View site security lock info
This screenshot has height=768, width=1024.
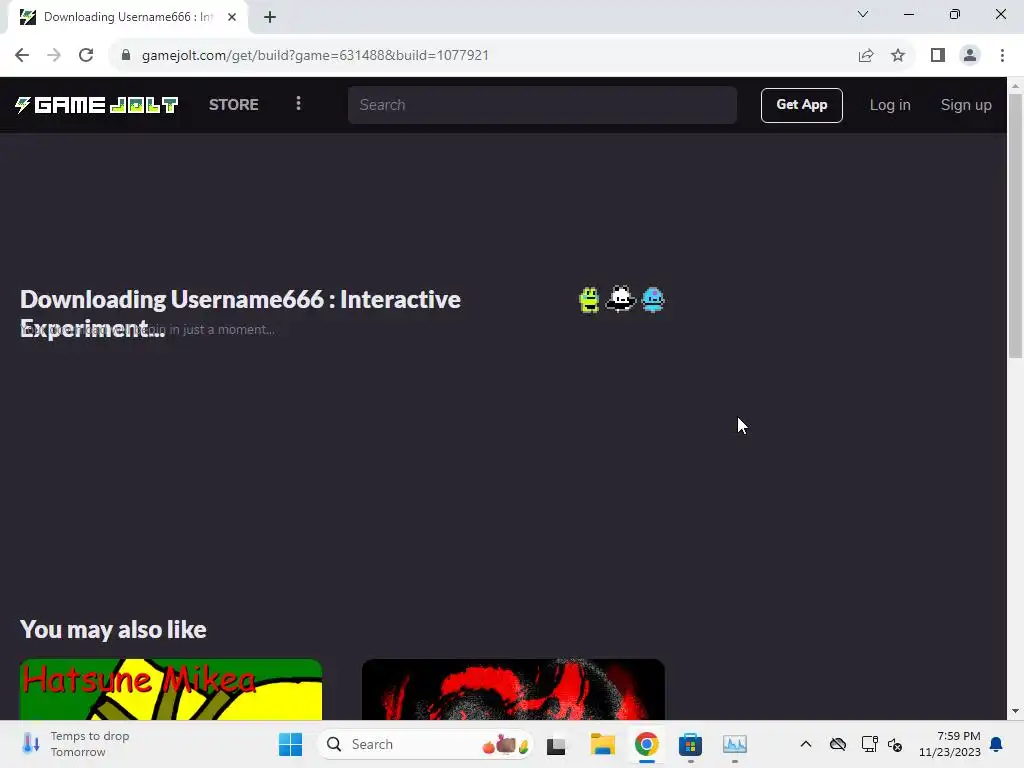tap(126, 55)
